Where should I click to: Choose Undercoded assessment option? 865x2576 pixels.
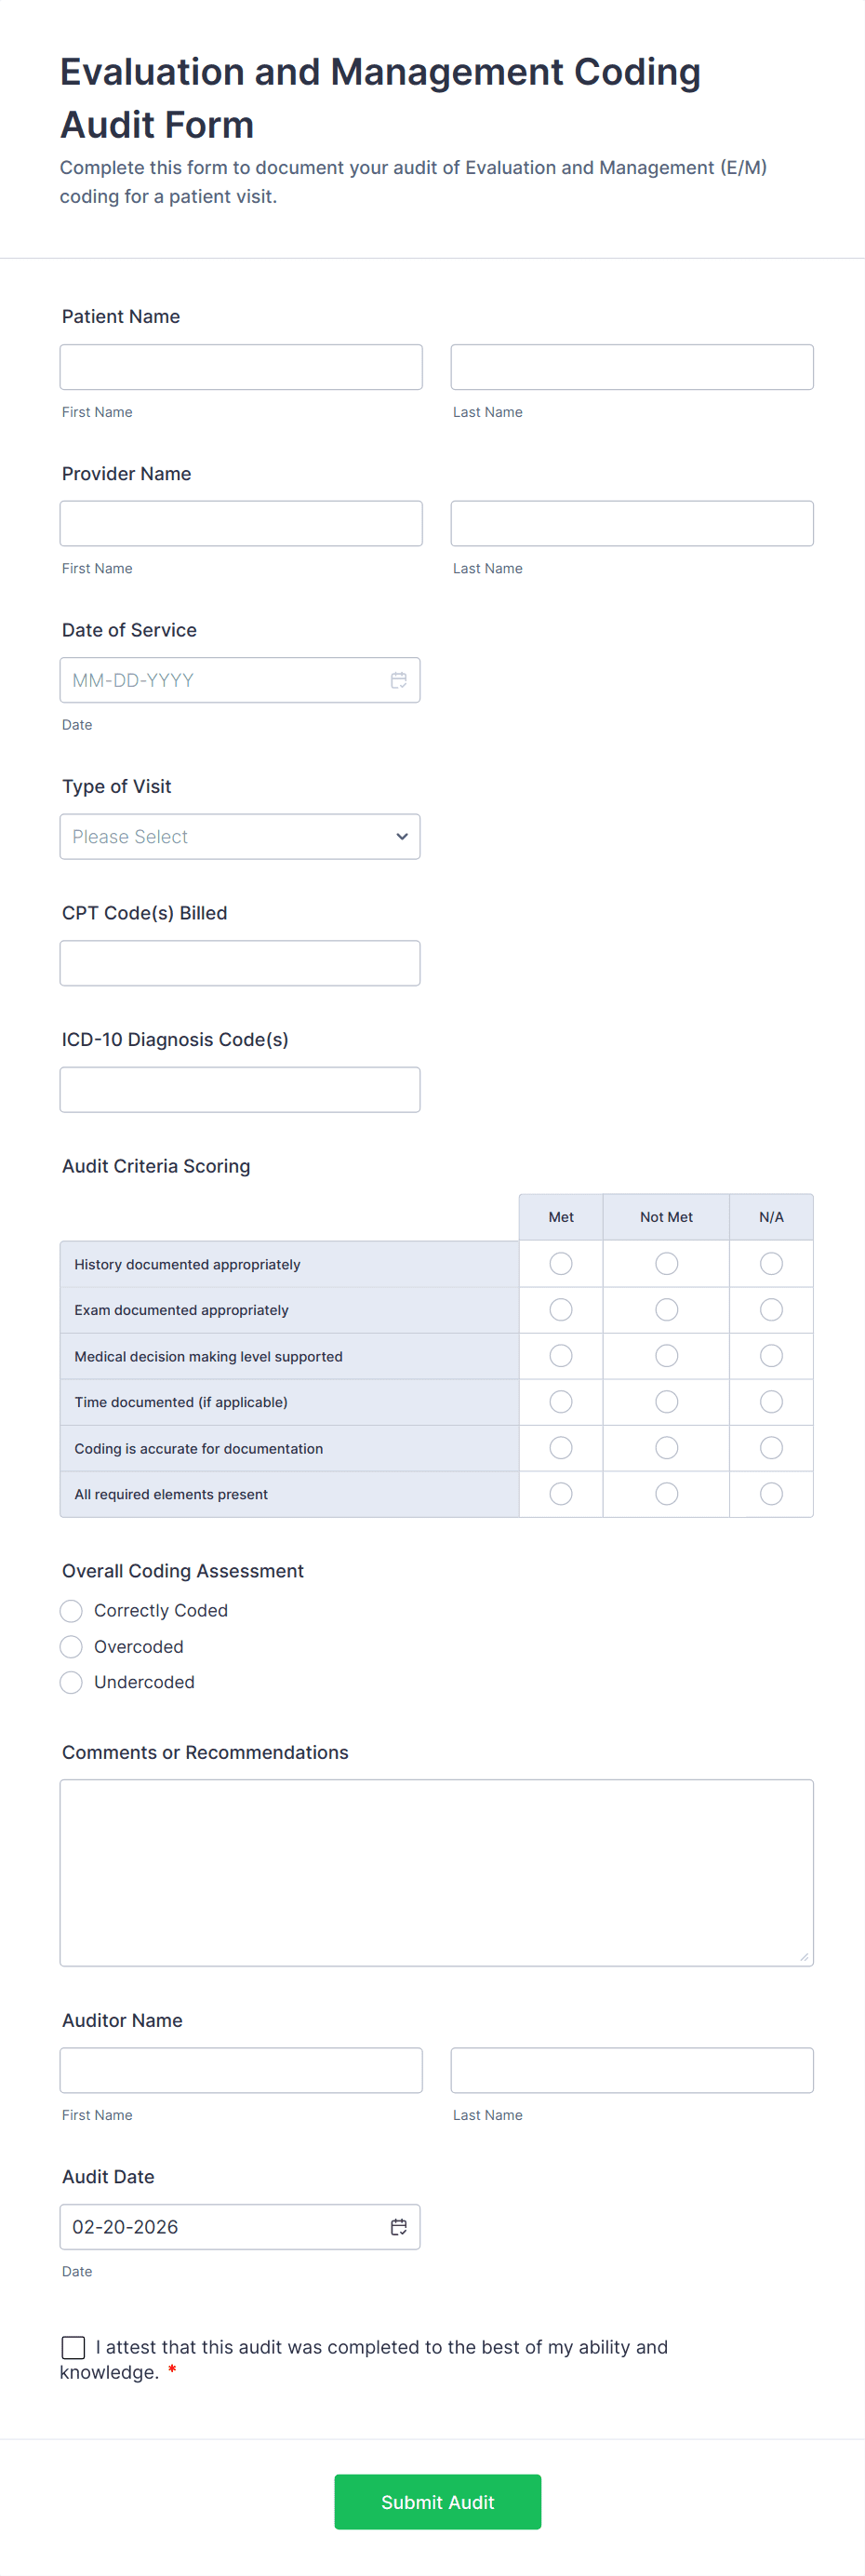[x=71, y=1683]
